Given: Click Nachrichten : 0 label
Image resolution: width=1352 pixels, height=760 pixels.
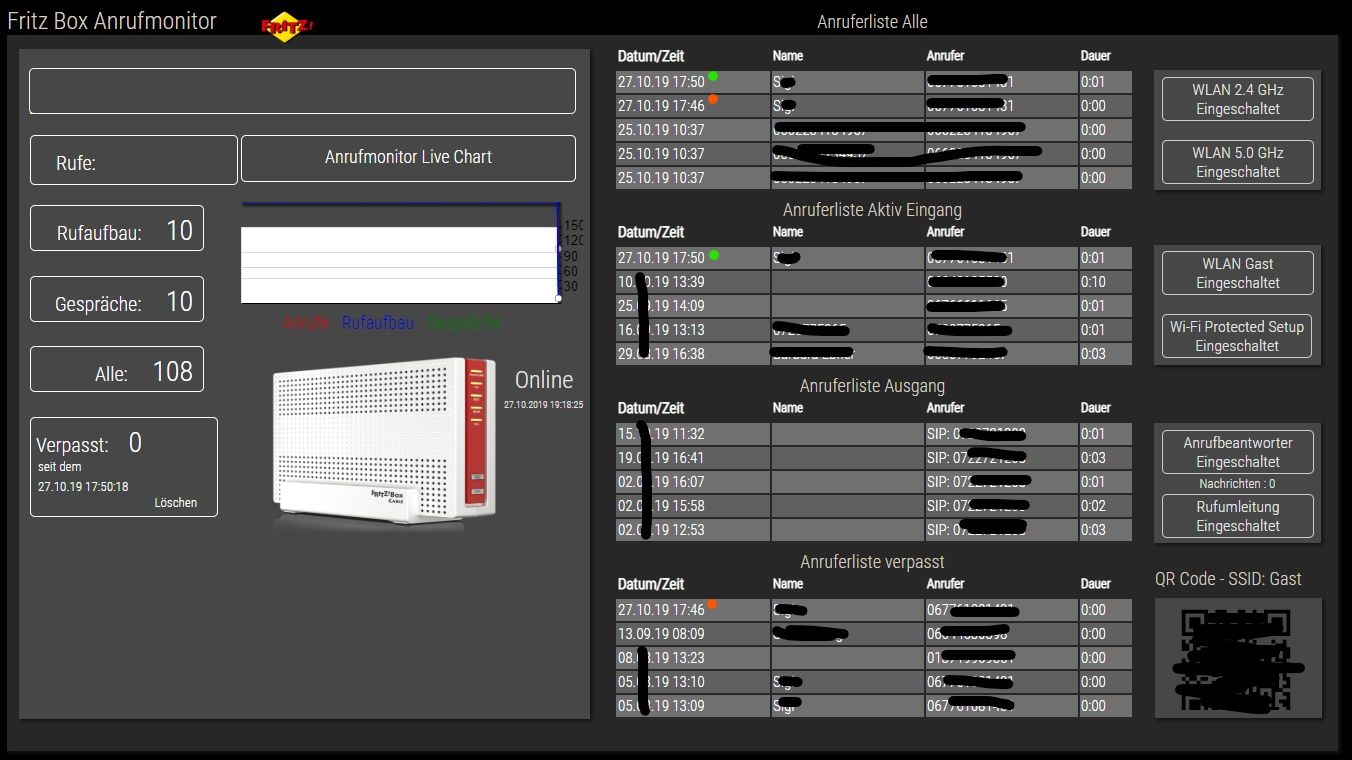Looking at the screenshot, I should [1237, 484].
